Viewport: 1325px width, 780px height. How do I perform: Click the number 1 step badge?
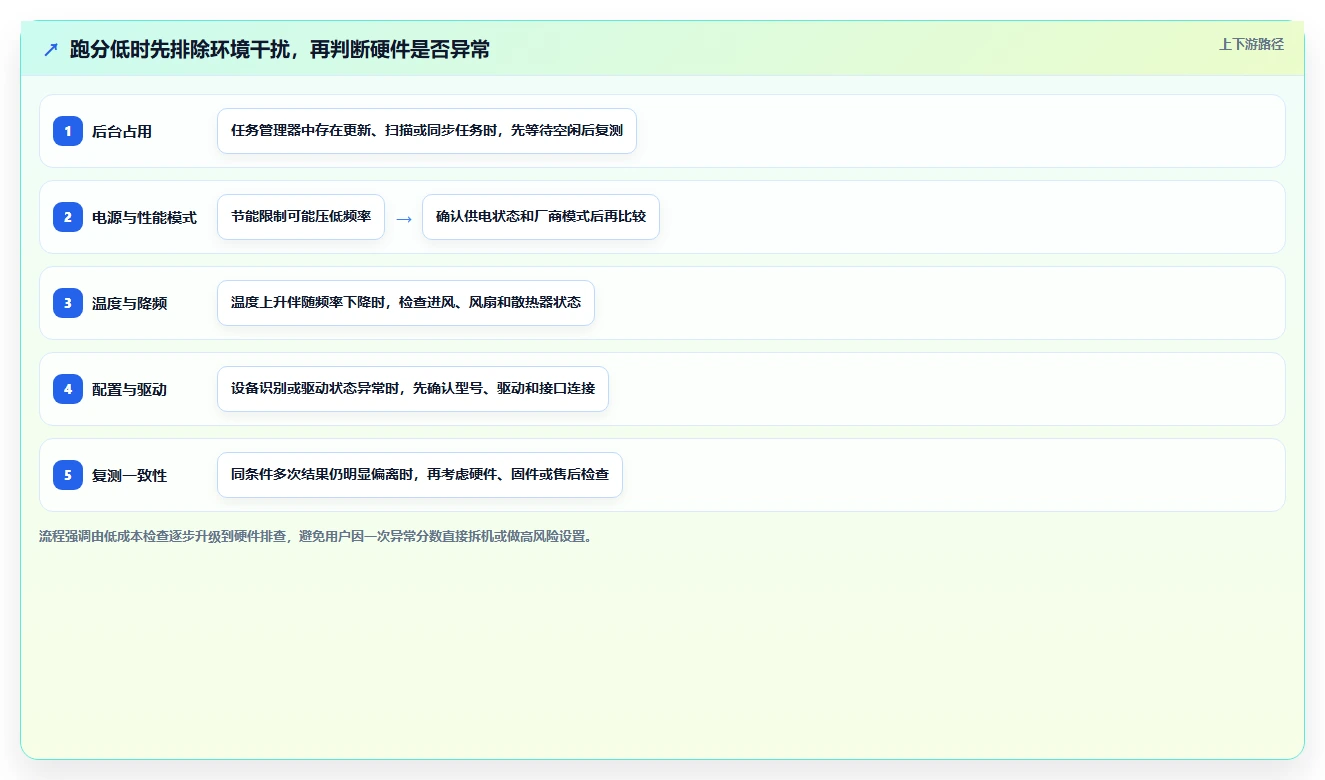[x=68, y=131]
